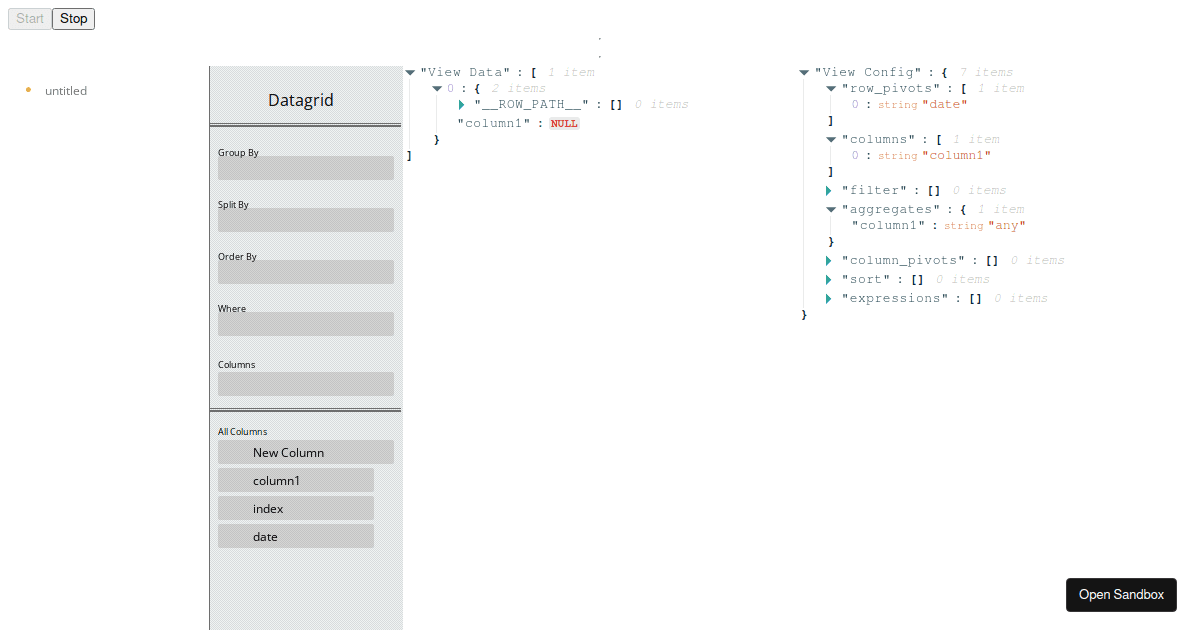
Task: Collapse the "aggregates" object
Action: click(831, 209)
